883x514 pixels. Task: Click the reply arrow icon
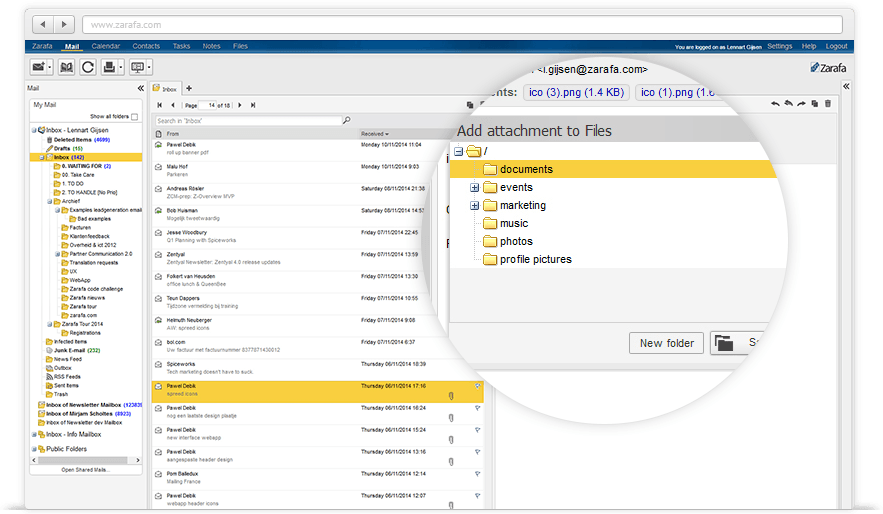tap(775, 104)
